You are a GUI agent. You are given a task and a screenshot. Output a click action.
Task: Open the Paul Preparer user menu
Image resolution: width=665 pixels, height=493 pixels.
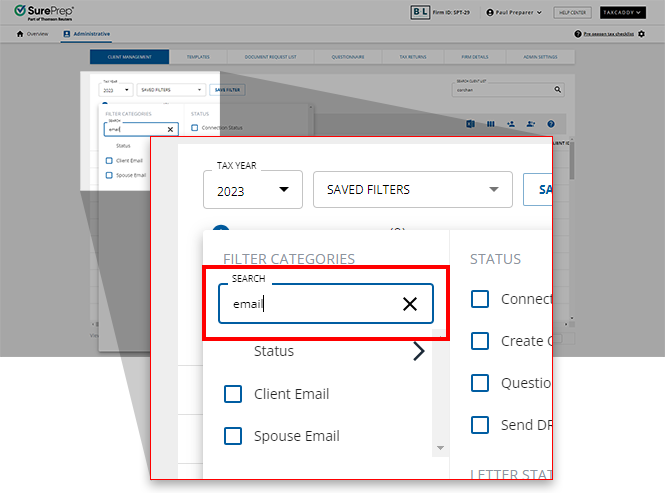(x=514, y=12)
